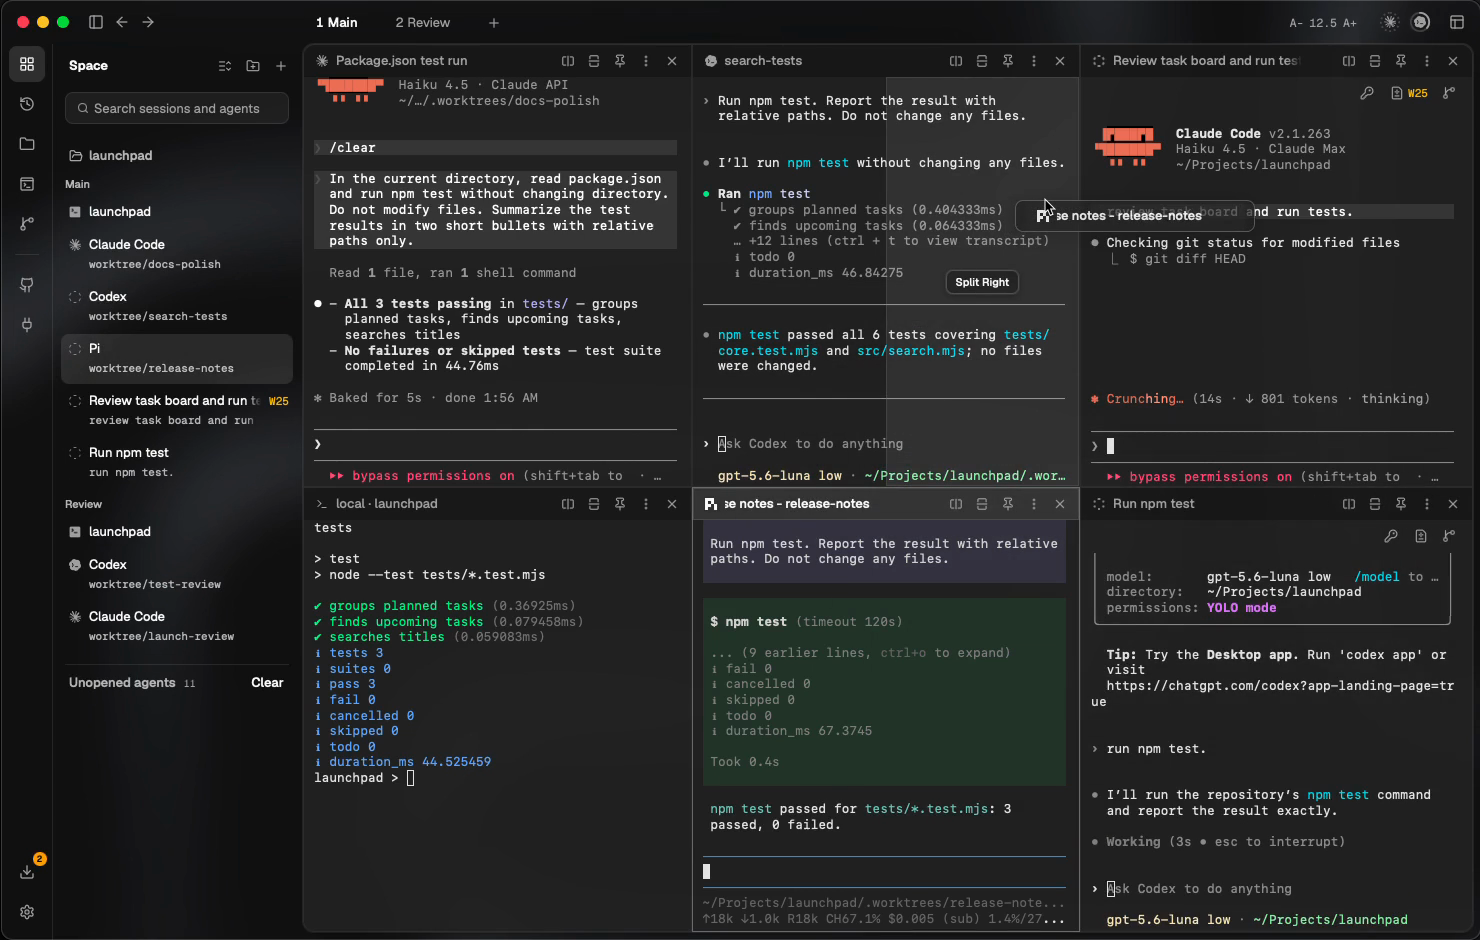Decrease font size with A-
The width and height of the screenshot is (1480, 940).
(1297, 23)
